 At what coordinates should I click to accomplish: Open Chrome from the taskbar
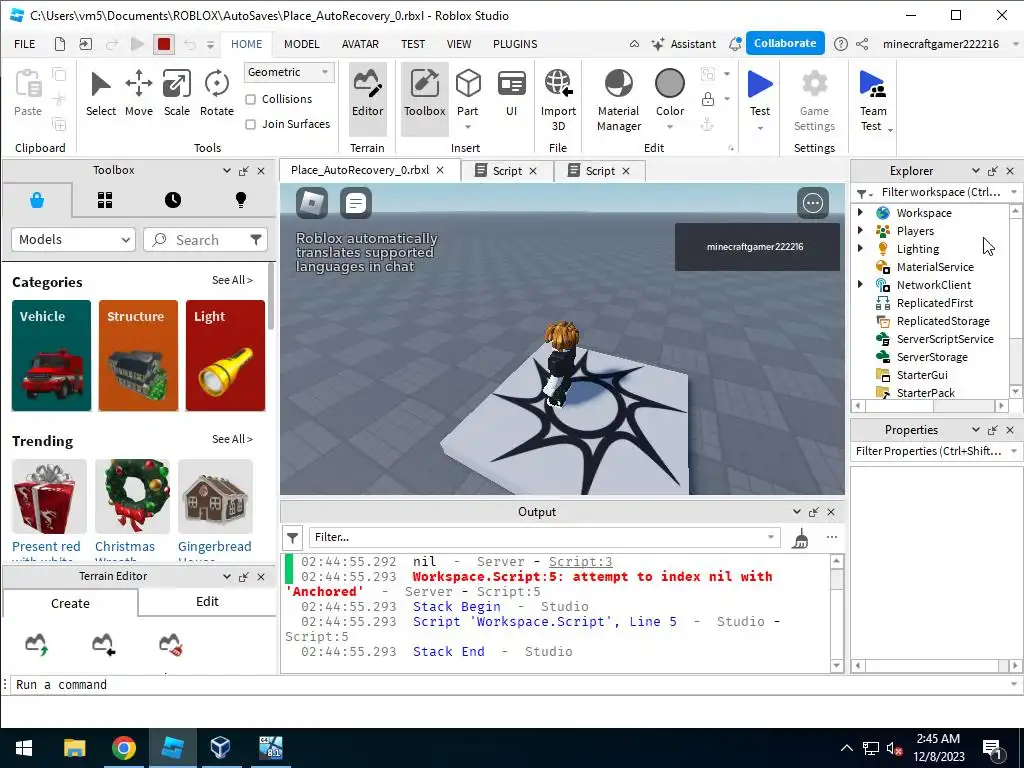[123, 748]
